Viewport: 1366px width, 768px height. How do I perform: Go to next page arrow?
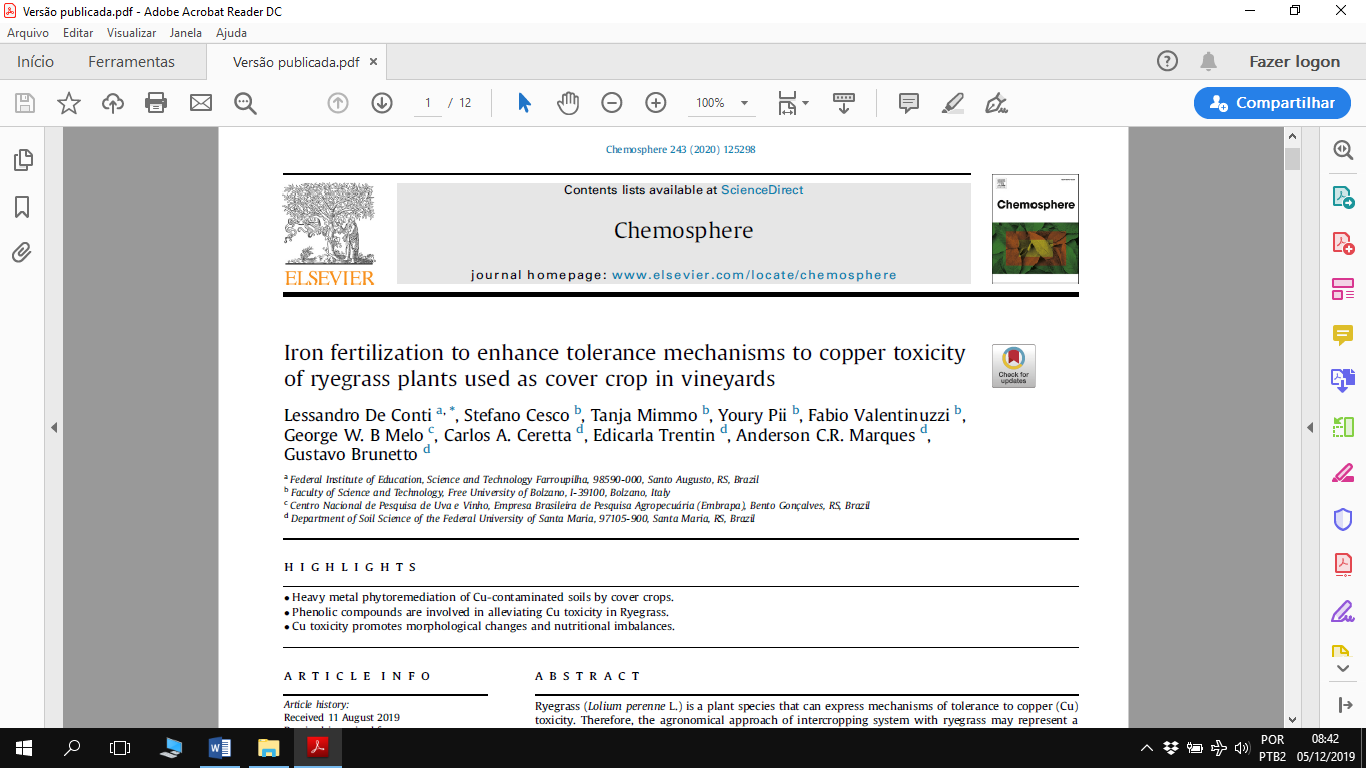(x=382, y=103)
